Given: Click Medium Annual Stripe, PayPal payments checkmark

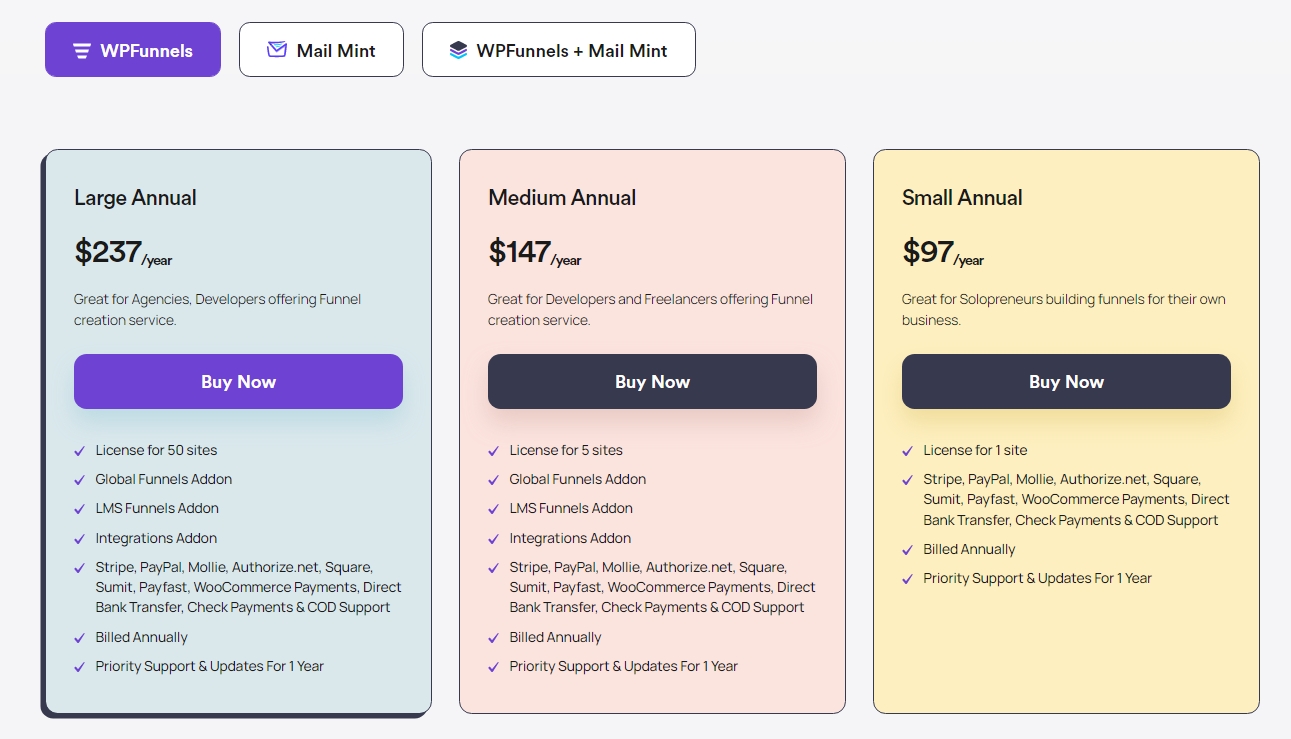Looking at the screenshot, I should (x=494, y=568).
